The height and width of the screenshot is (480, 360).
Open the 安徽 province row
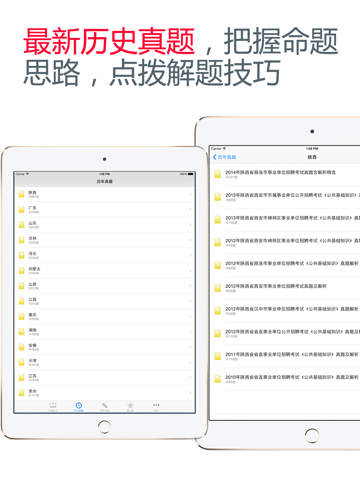click(x=104, y=347)
